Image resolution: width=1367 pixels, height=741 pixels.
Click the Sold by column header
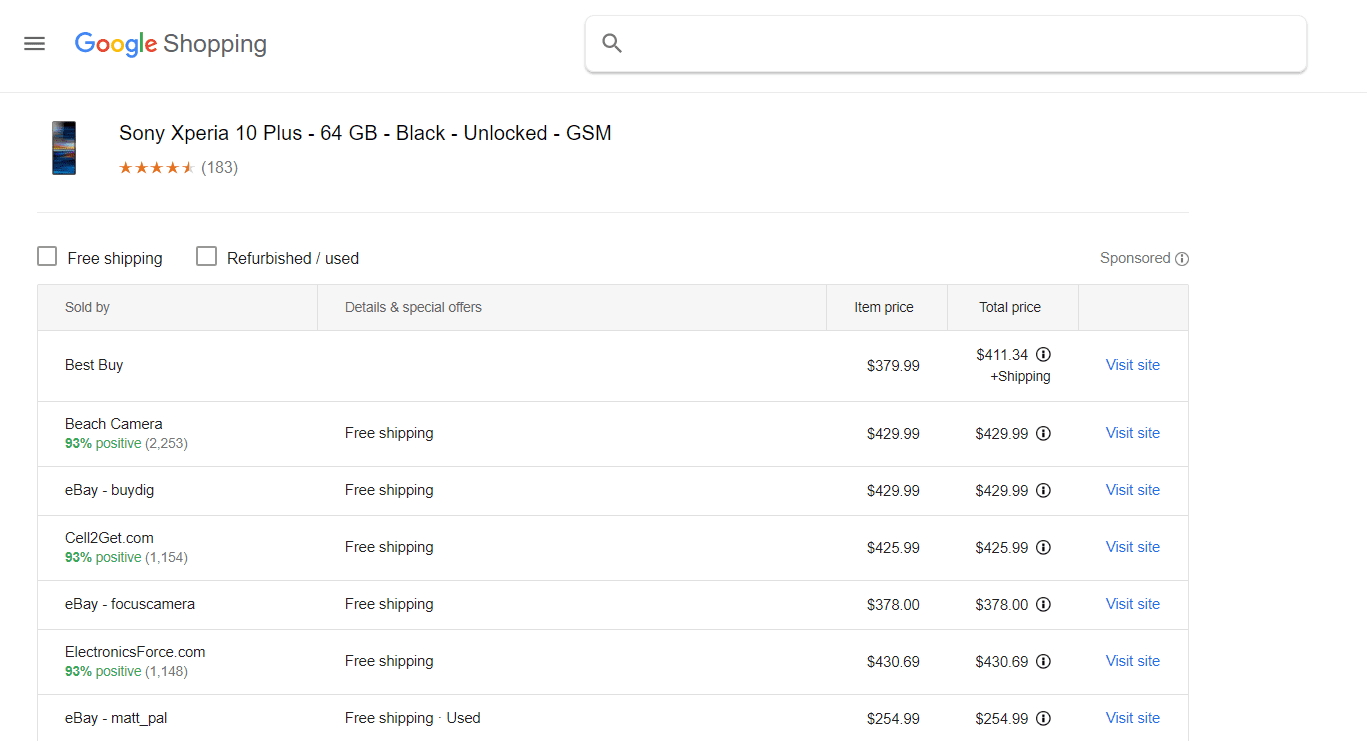(x=87, y=307)
